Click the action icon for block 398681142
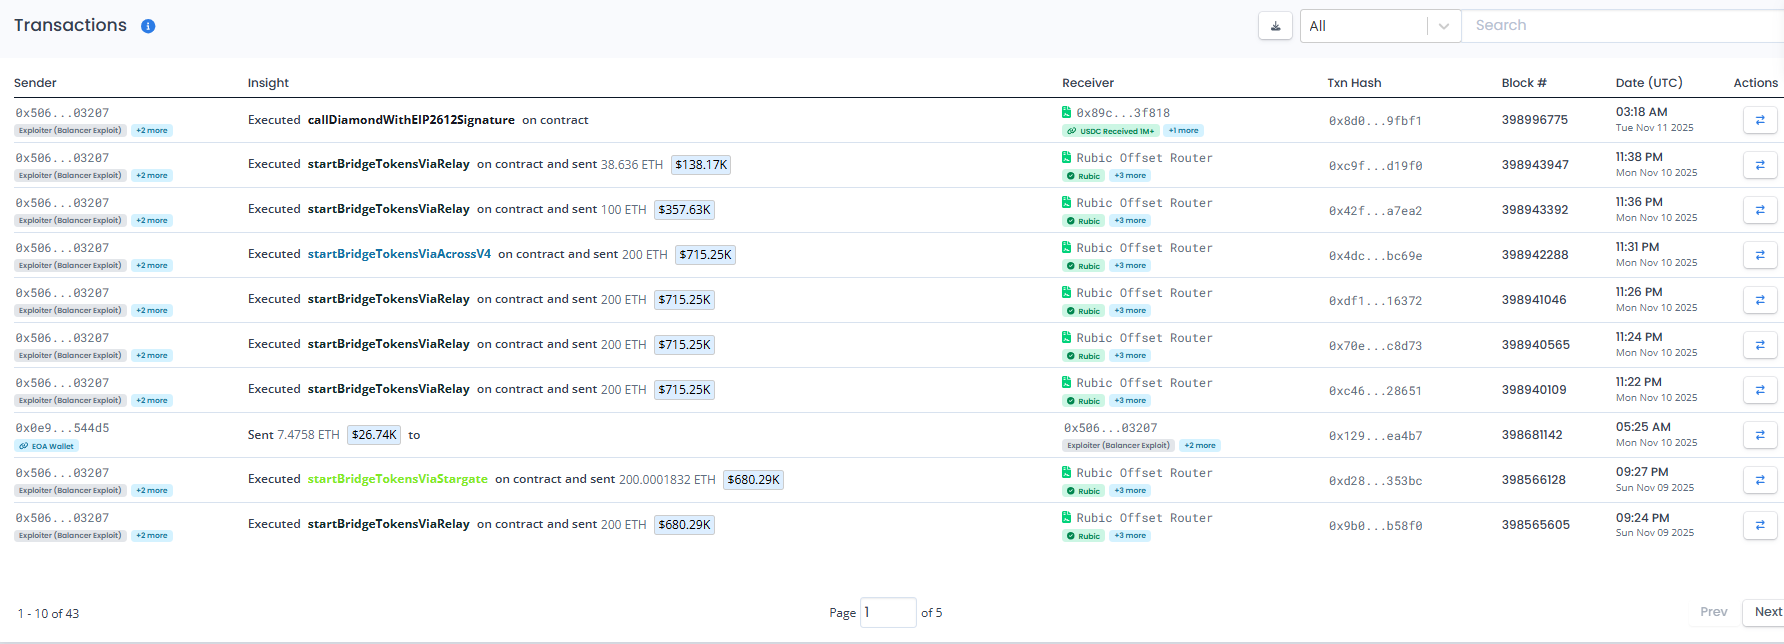The image size is (1784, 644). point(1759,435)
